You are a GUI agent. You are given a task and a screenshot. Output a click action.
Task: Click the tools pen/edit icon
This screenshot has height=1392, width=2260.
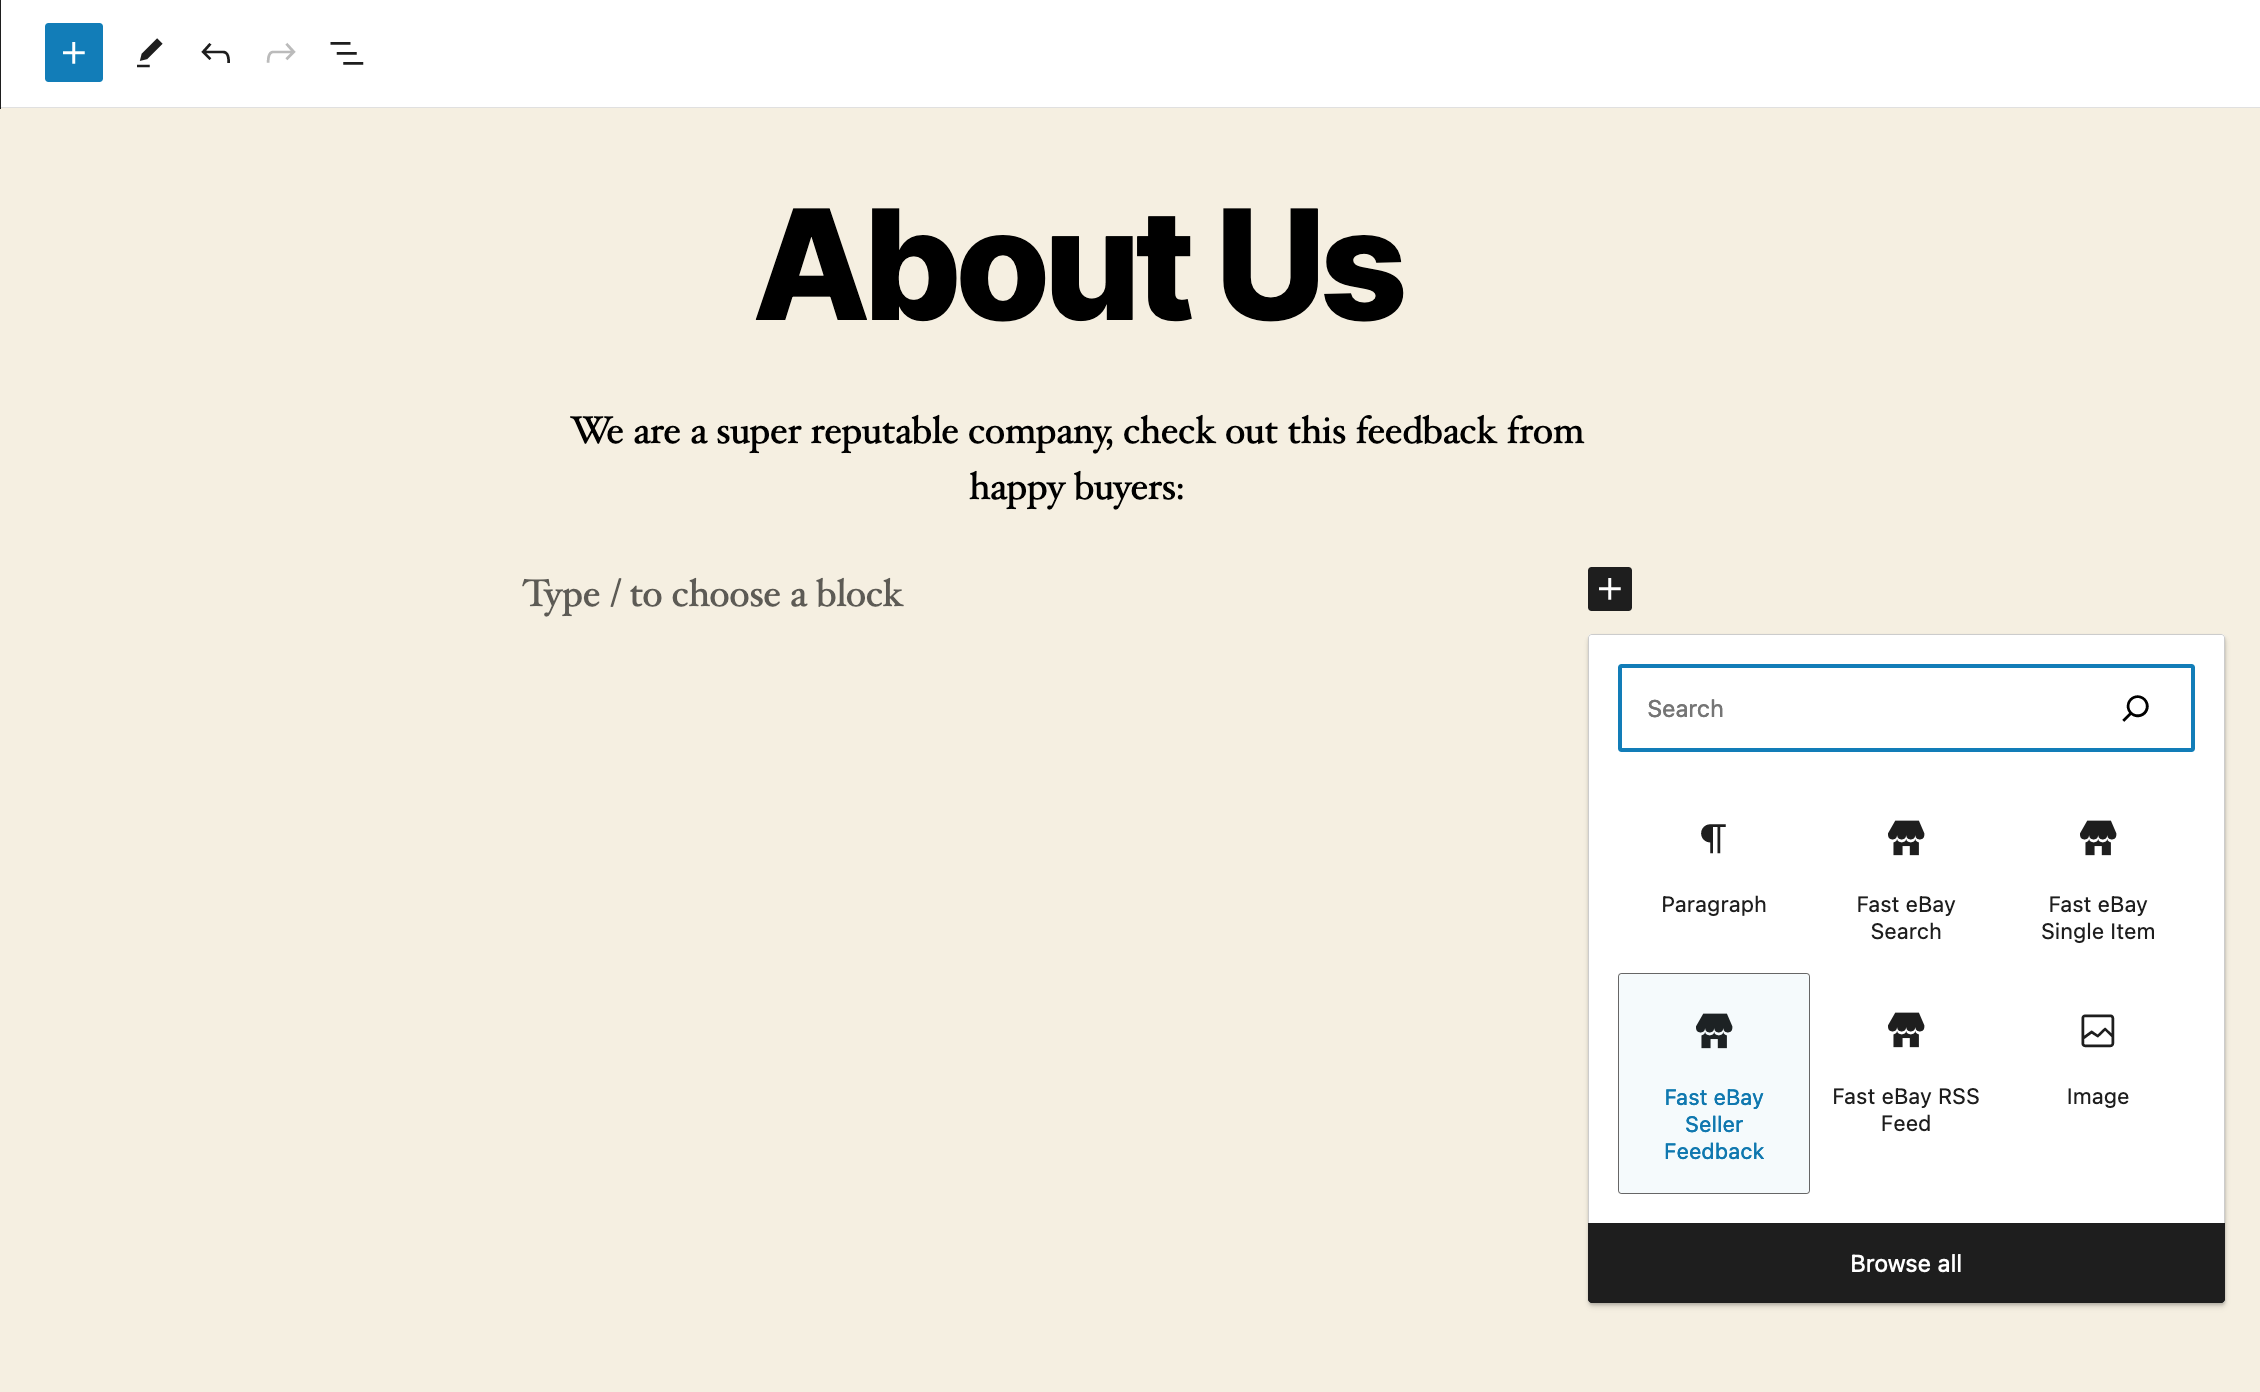(145, 52)
